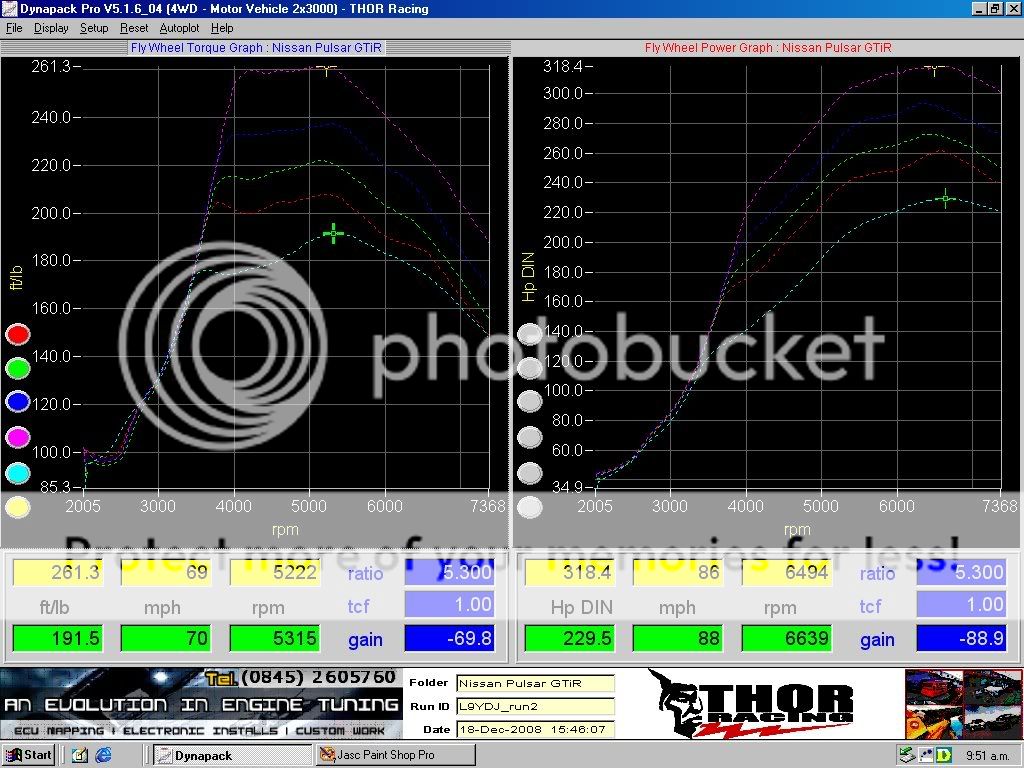
Task: Click the yellow 261.3 ft/lb torque value
Action: [x=58, y=572]
